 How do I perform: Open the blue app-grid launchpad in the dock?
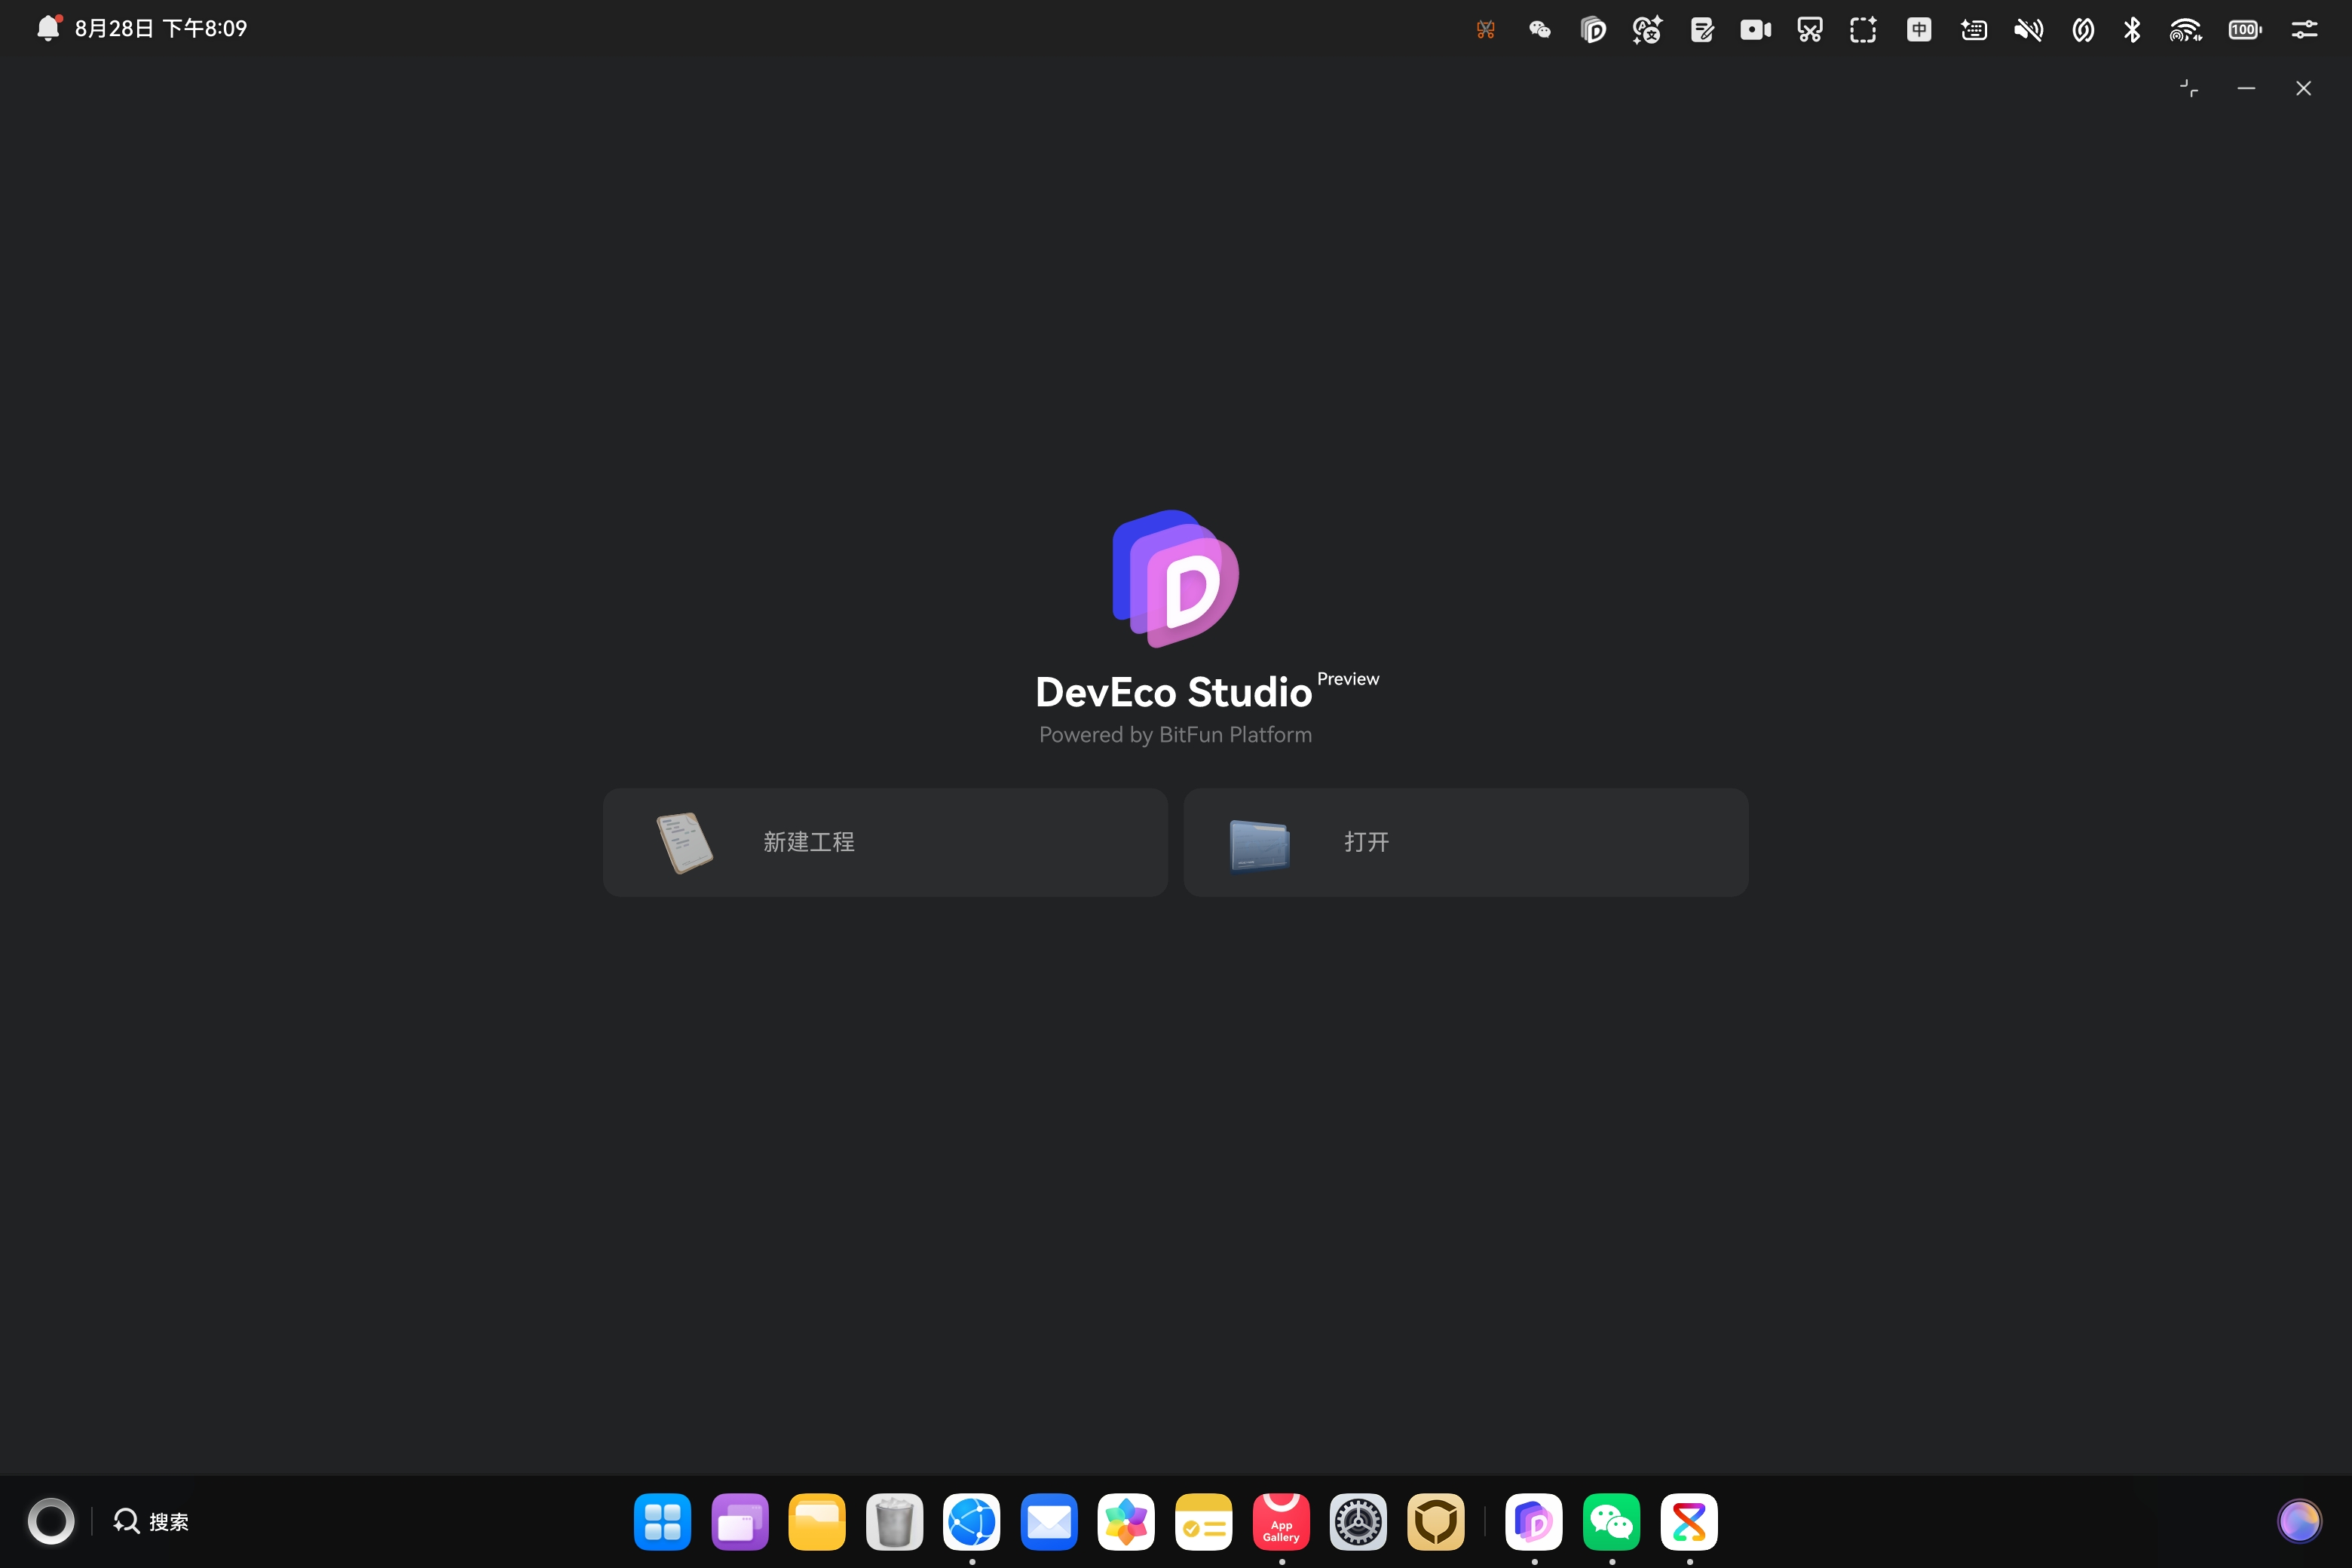(662, 1521)
